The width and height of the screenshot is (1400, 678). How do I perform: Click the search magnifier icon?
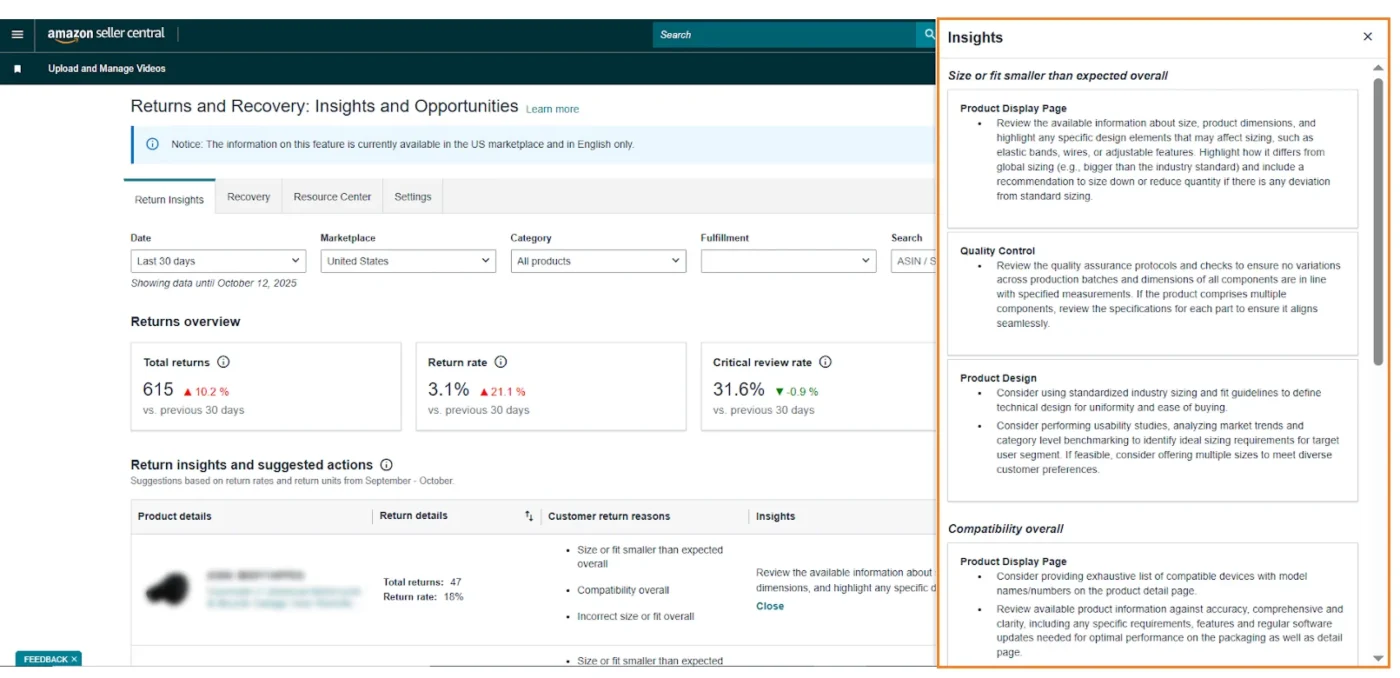[x=928, y=34]
